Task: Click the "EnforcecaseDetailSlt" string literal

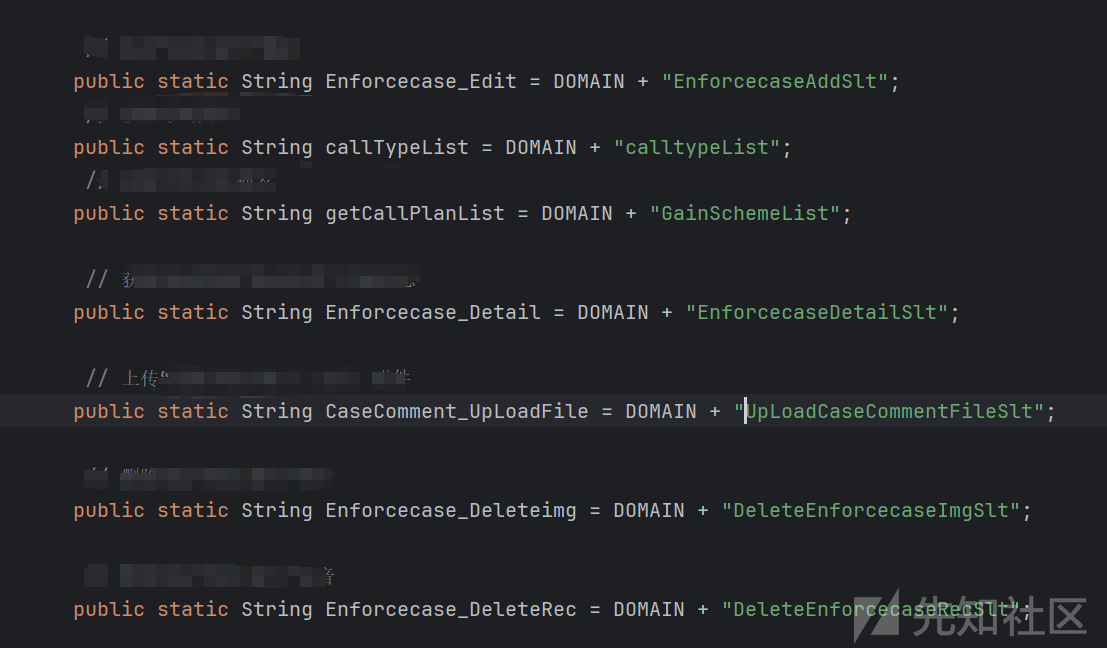Action: pyautogui.click(x=817, y=312)
